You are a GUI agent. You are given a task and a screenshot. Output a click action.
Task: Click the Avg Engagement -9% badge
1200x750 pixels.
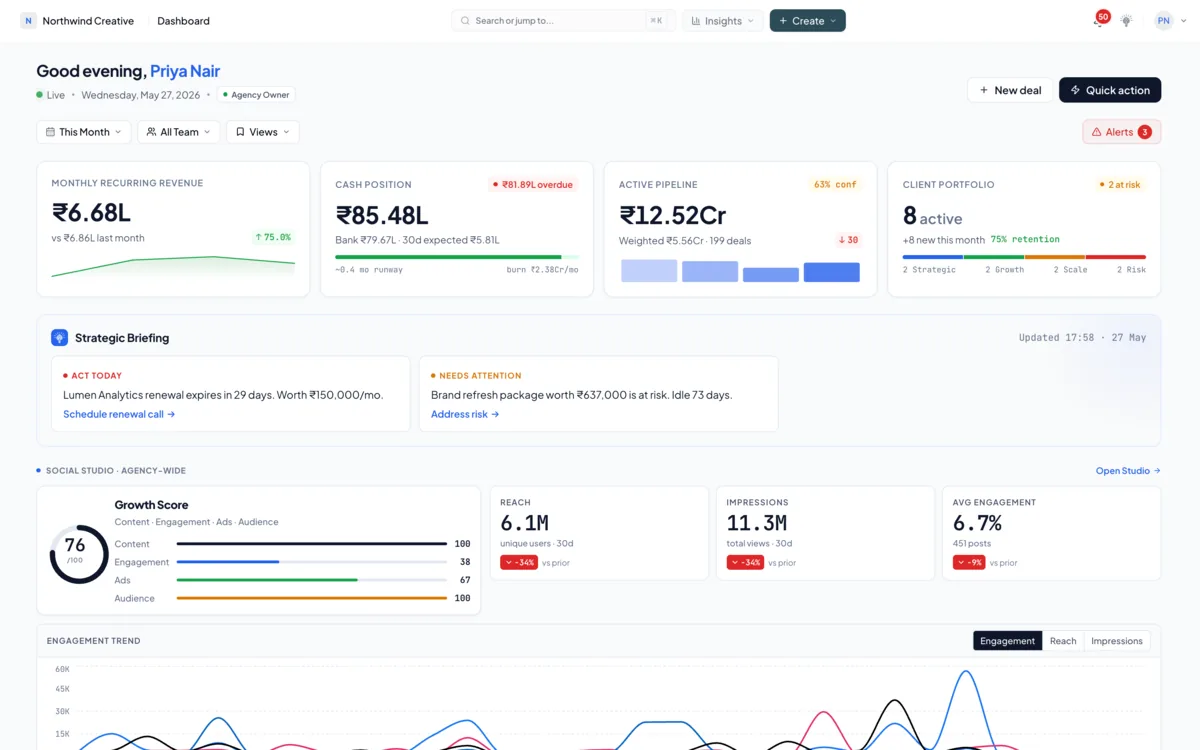969,563
